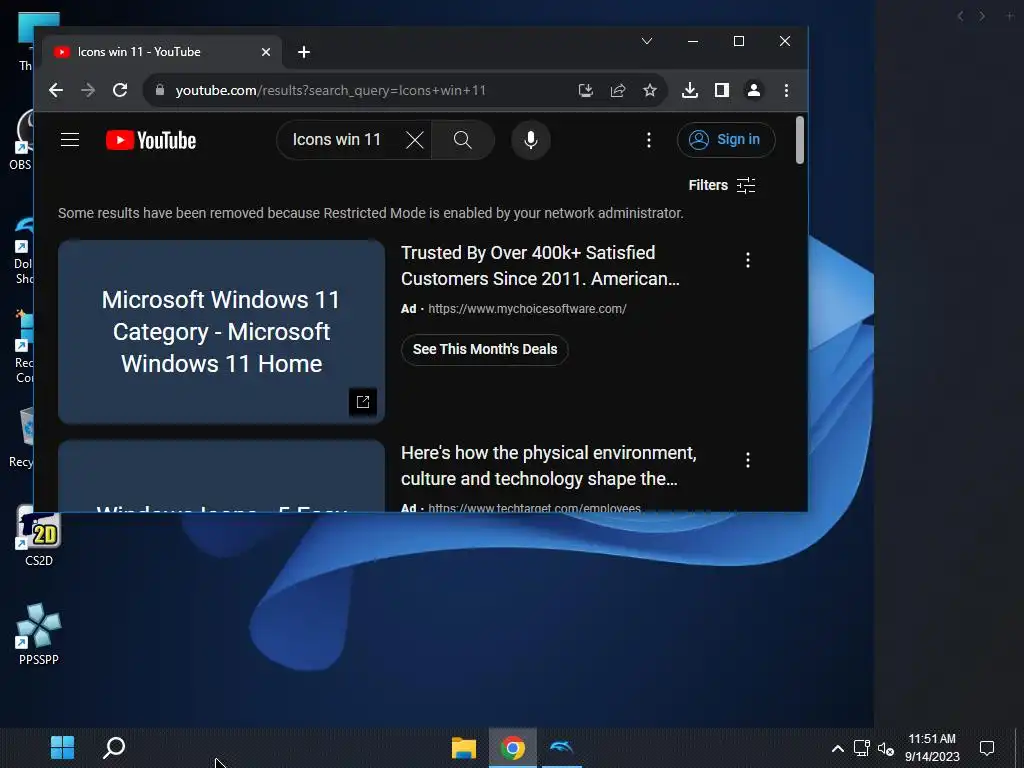Click the muted volume tray icon
Image resolution: width=1024 pixels, height=768 pixels.
[x=886, y=748]
